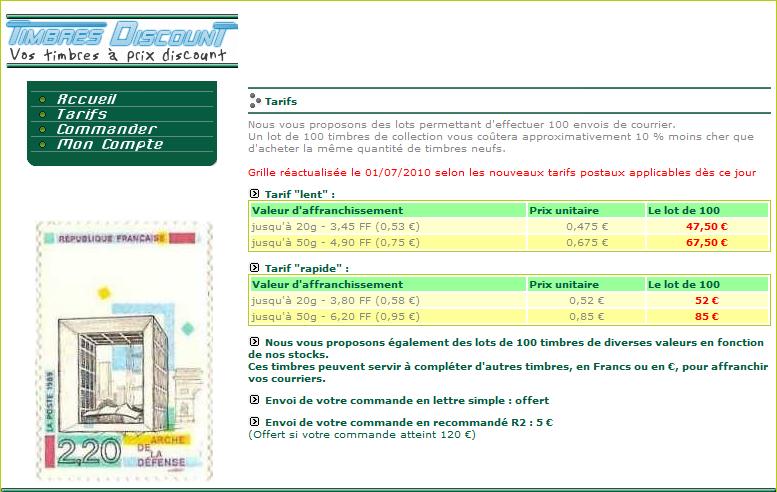The width and height of the screenshot is (777, 492).
Task: Select the 47,50 € lot price
Action: 706,227
